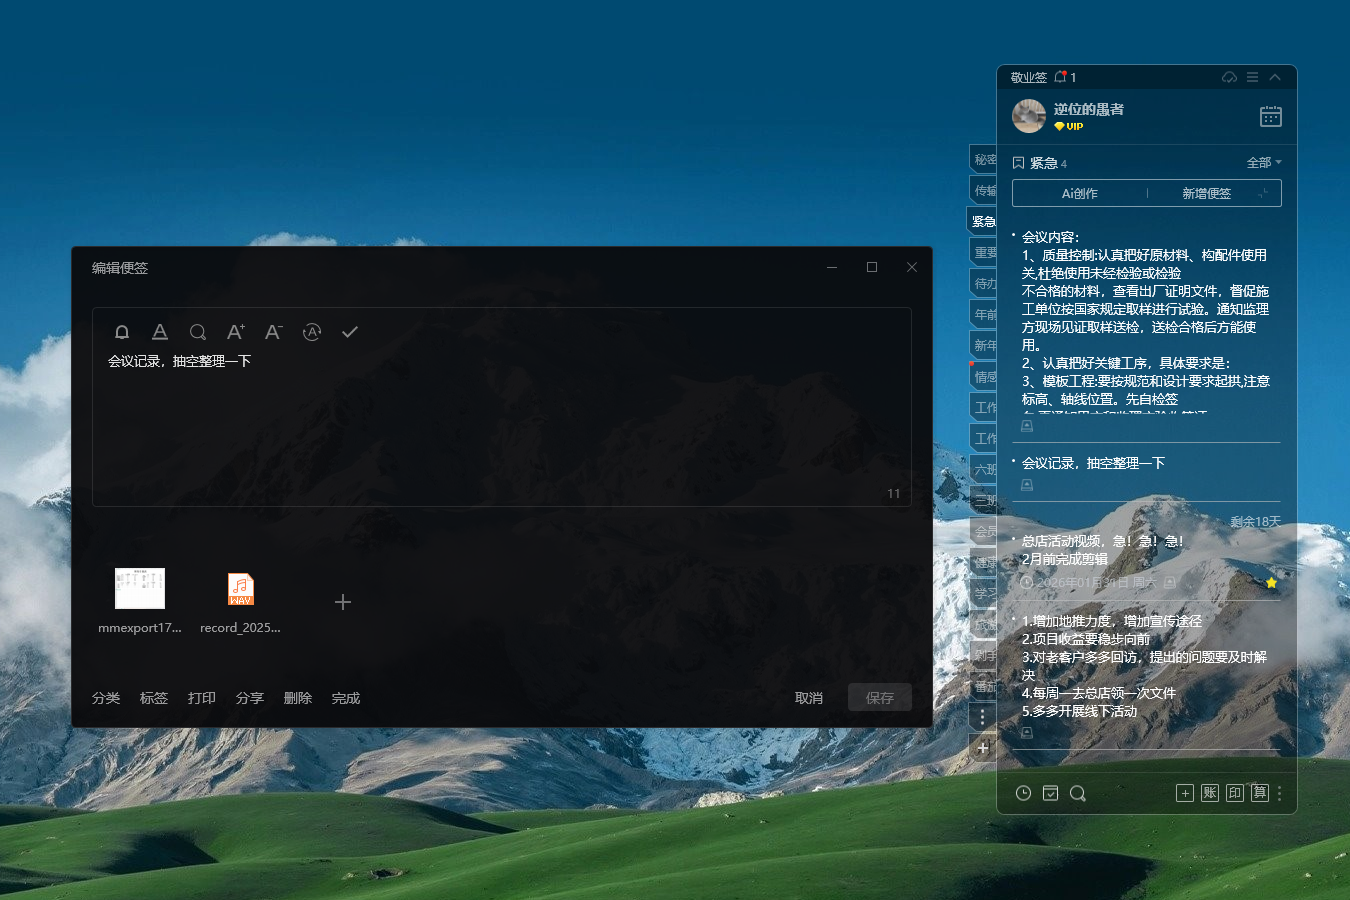
Task: Toggle the yellow star on 总店活动视频 note
Action: (1271, 582)
